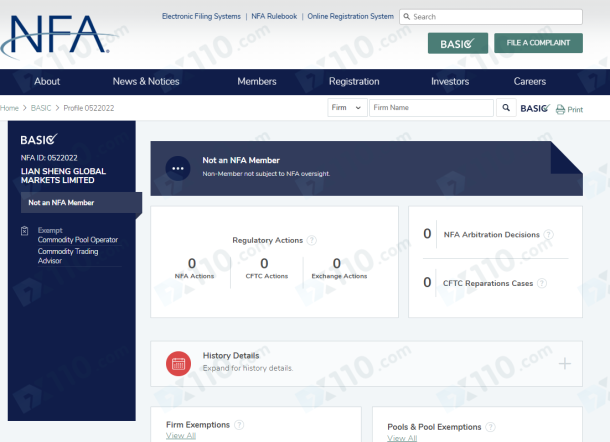Click CFTC Reparations Cases label
The height and width of the screenshot is (442, 610).
488,283
